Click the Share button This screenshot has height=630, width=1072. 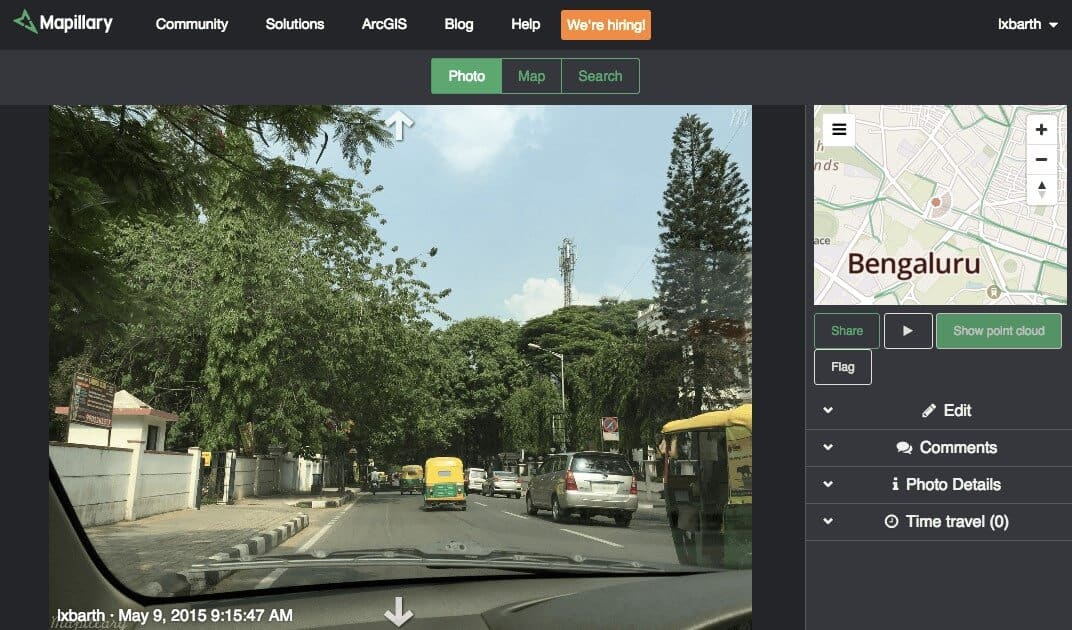847,331
